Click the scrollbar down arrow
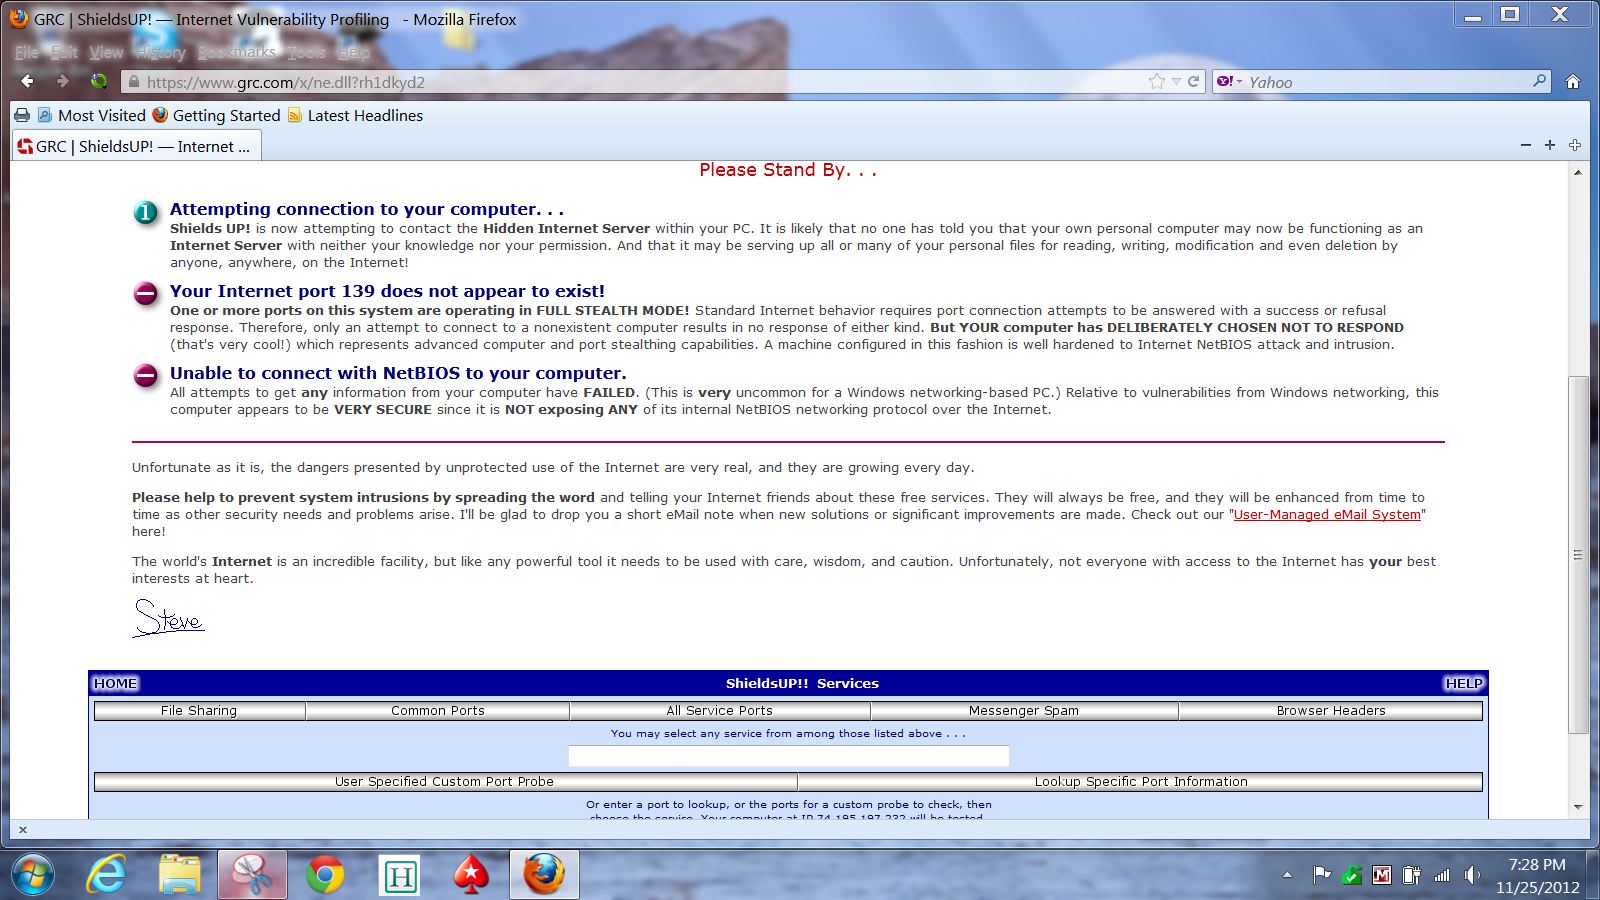1600x900 pixels. 1578,807
